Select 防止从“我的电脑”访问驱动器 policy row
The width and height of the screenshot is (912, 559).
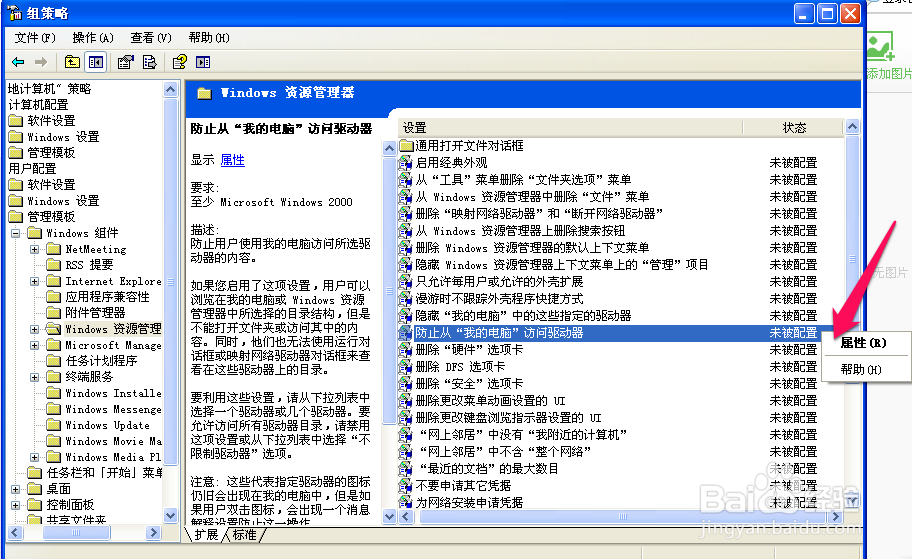click(610, 333)
